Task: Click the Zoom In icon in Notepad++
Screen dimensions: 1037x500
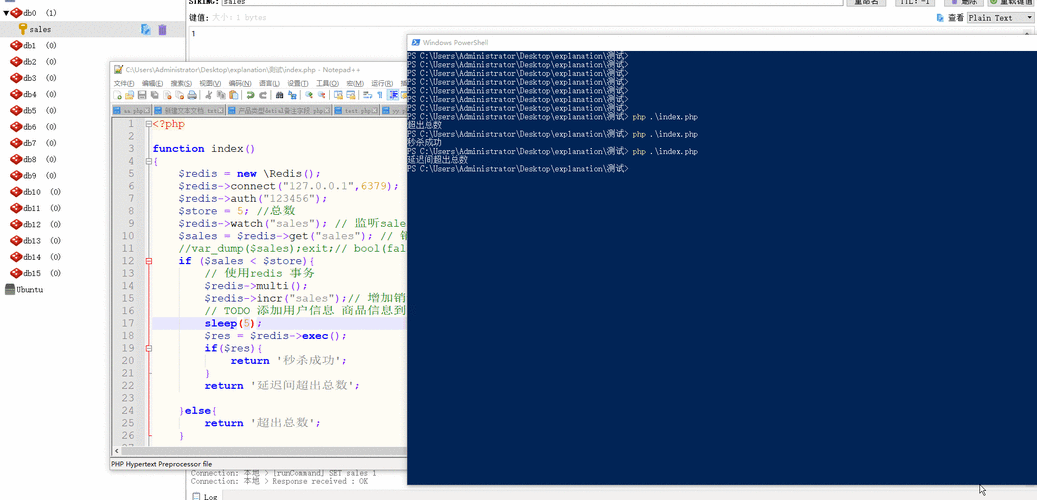Action: pos(309,95)
